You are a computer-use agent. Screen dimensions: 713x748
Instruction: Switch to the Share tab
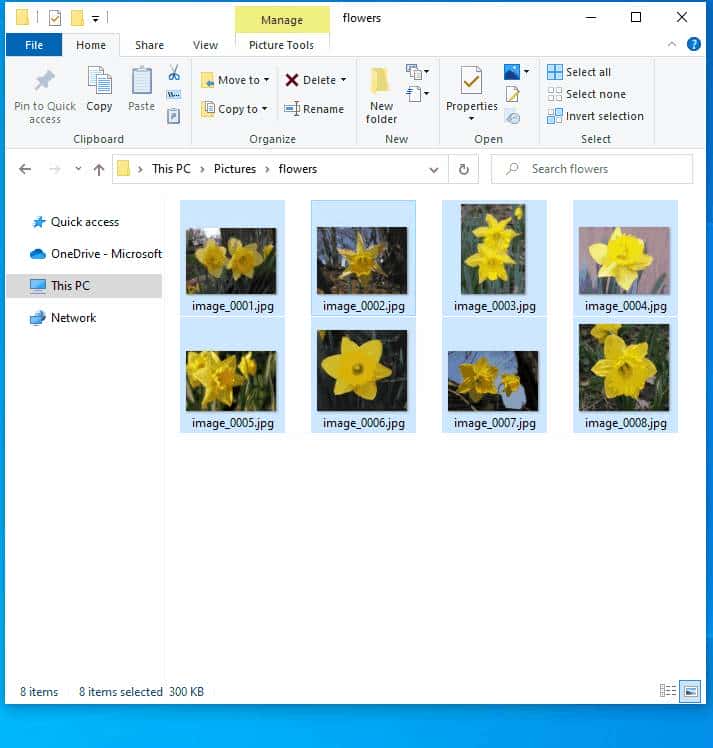click(149, 45)
